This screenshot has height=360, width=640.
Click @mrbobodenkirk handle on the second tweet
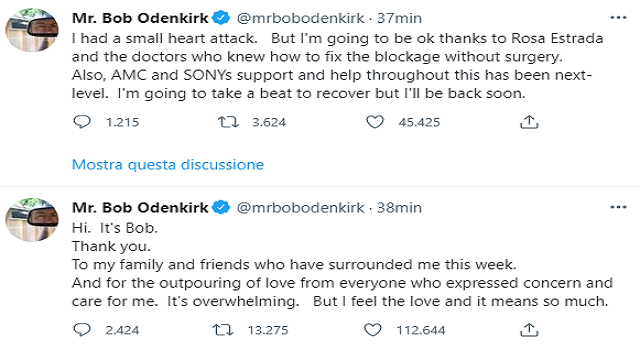pyautogui.click(x=300, y=208)
